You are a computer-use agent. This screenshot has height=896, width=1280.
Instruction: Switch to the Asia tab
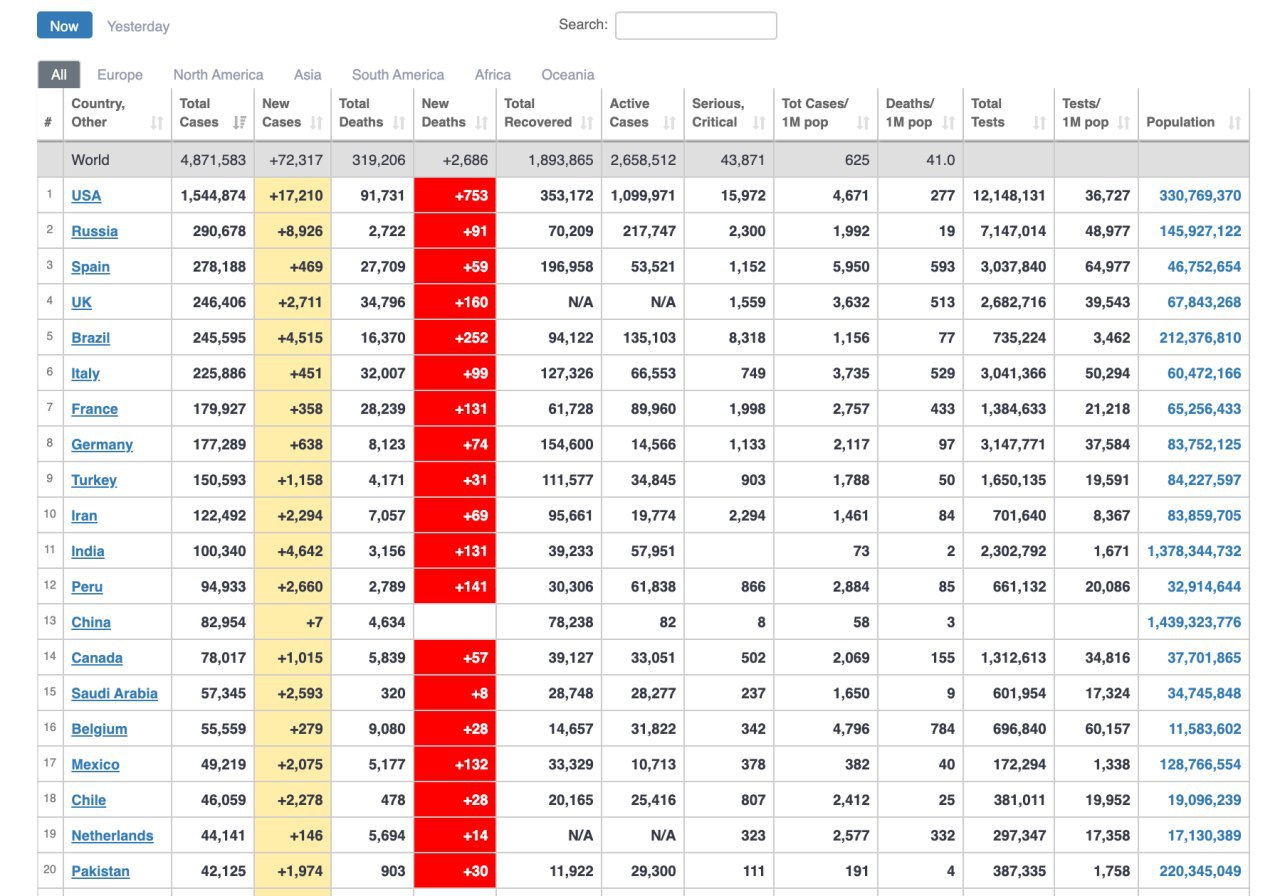[x=308, y=74]
